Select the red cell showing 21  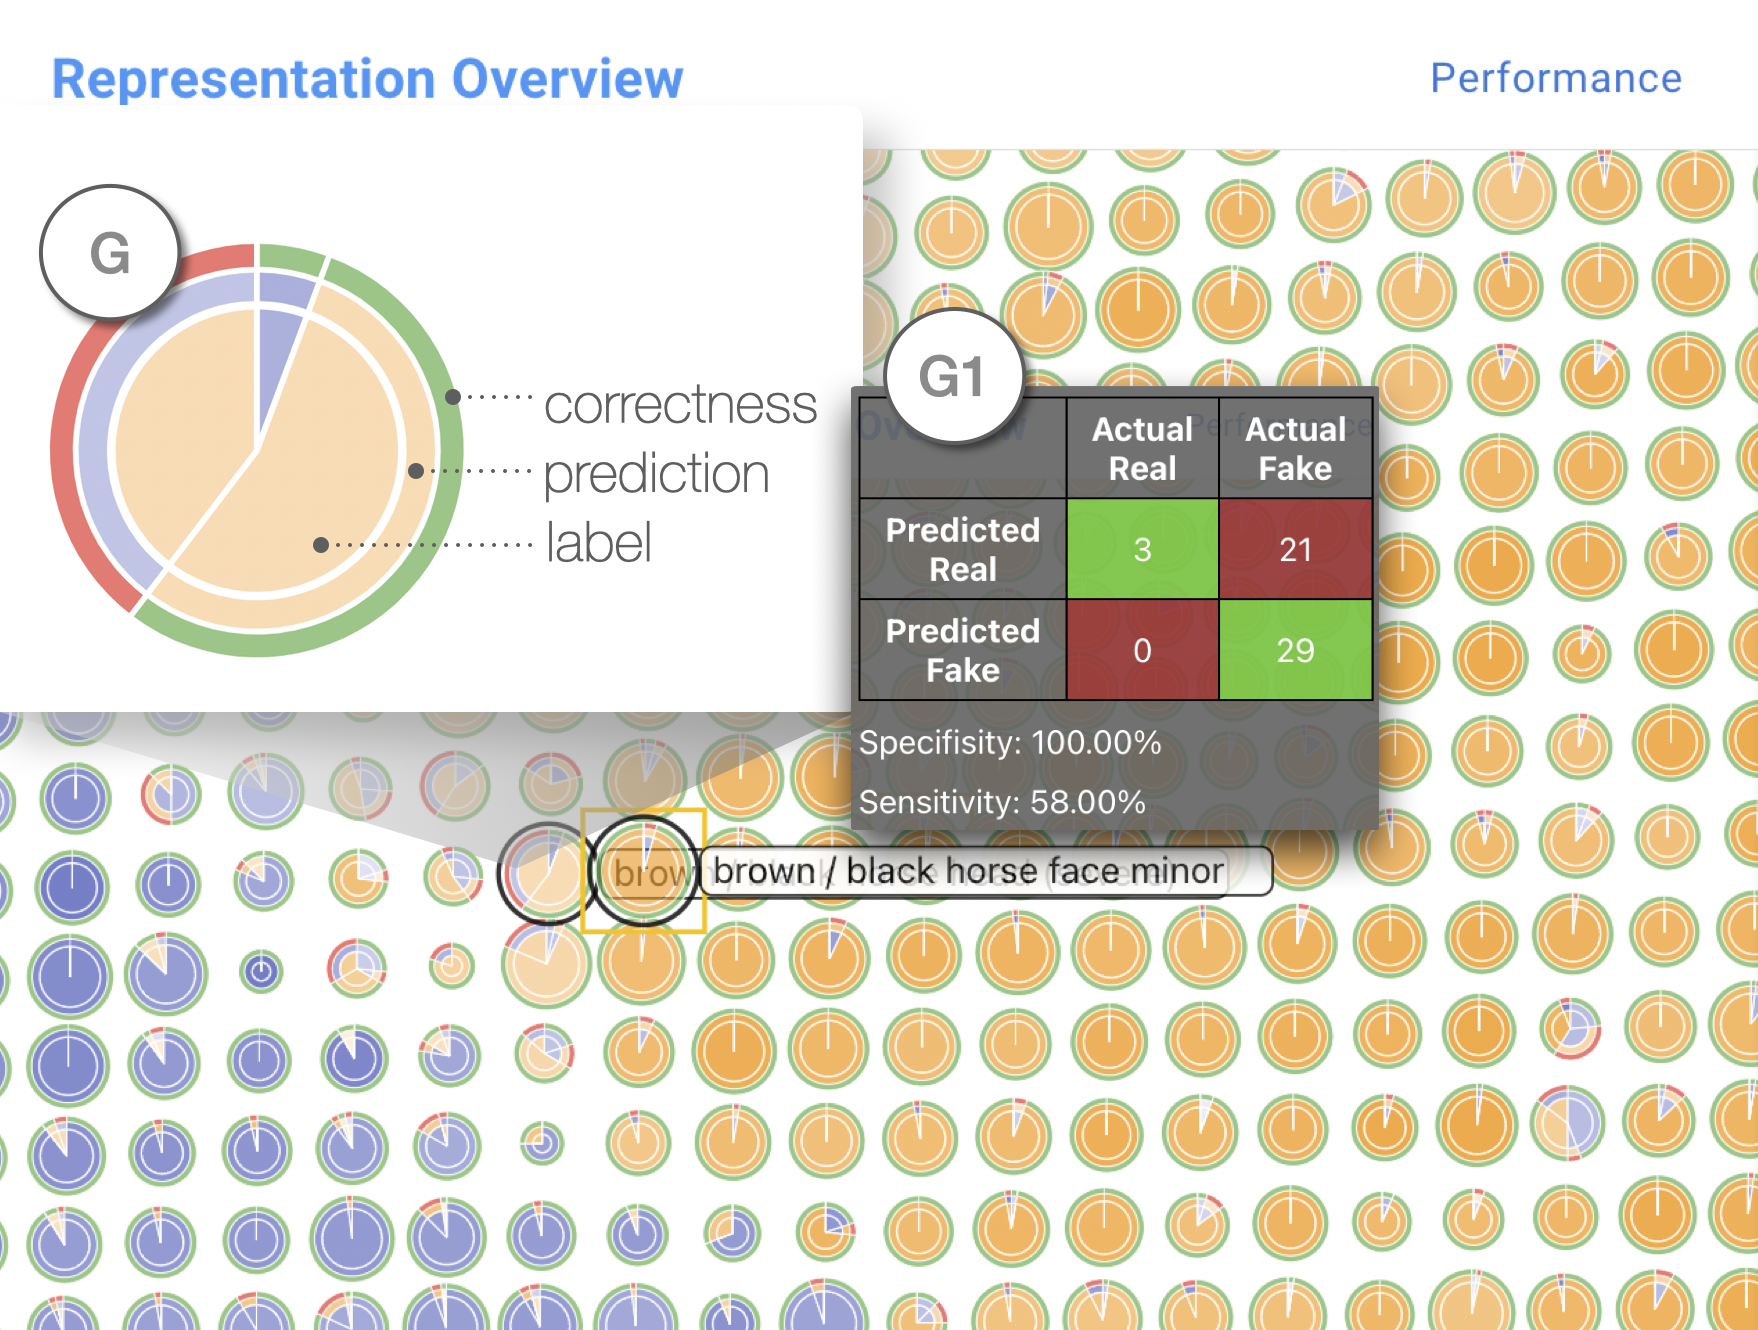point(1295,549)
